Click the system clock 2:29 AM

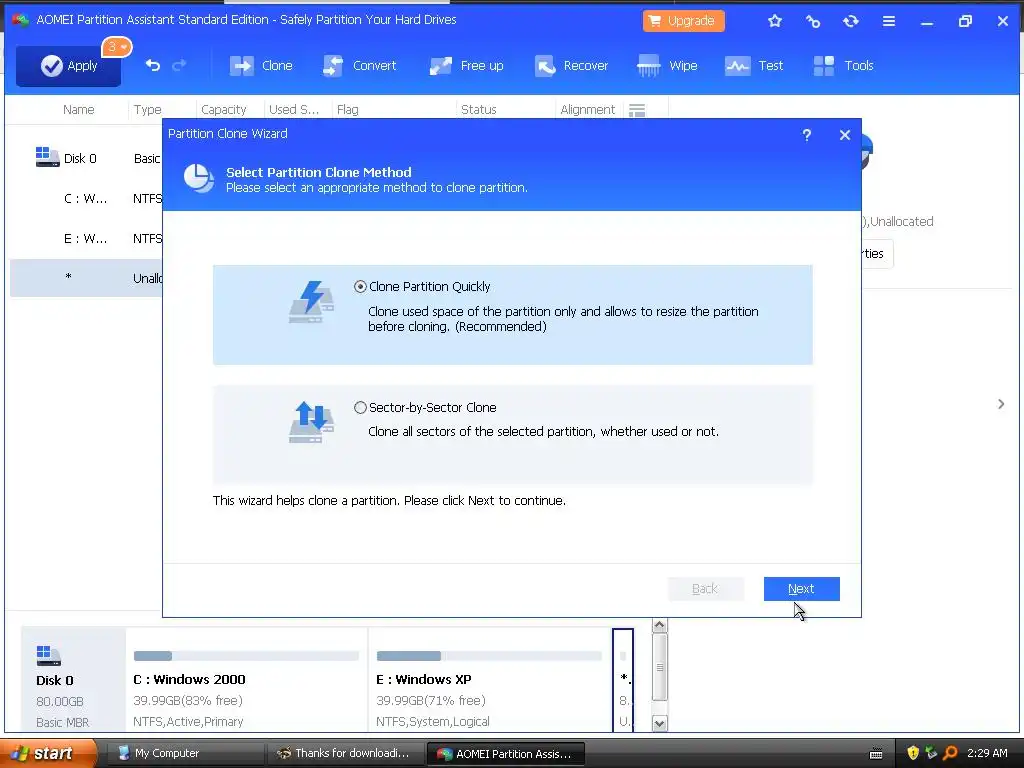[x=987, y=754]
